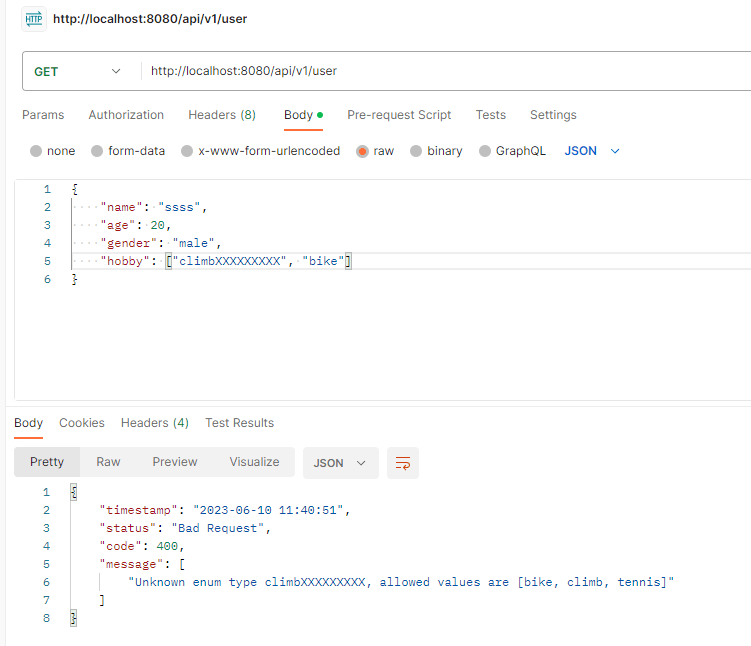Choose the GraphQL body type radio

[x=485, y=151]
